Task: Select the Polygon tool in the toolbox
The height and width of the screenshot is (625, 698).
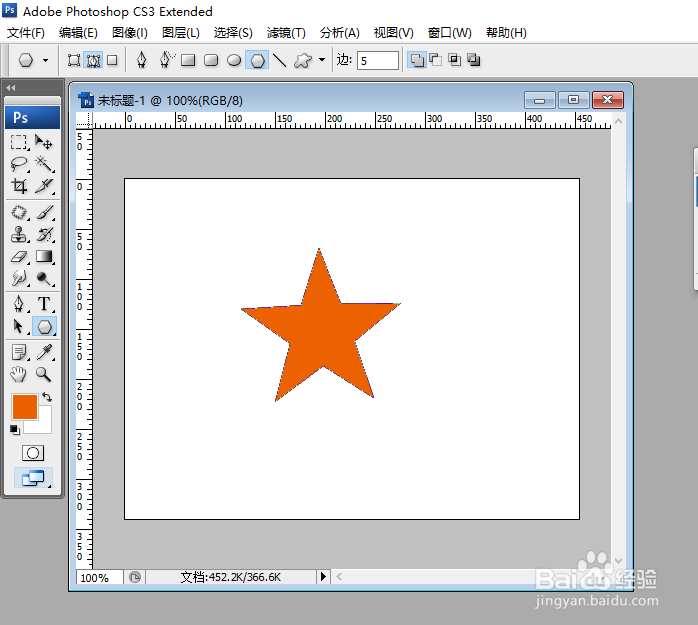Action: coord(44,327)
